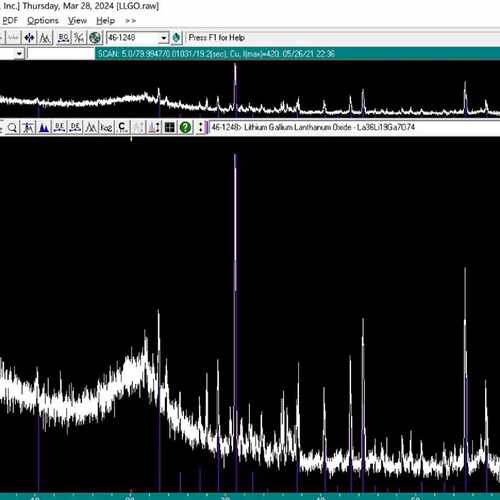Click the blue filled peaks icon
The image size is (500, 500).
pyautogui.click(x=44, y=127)
